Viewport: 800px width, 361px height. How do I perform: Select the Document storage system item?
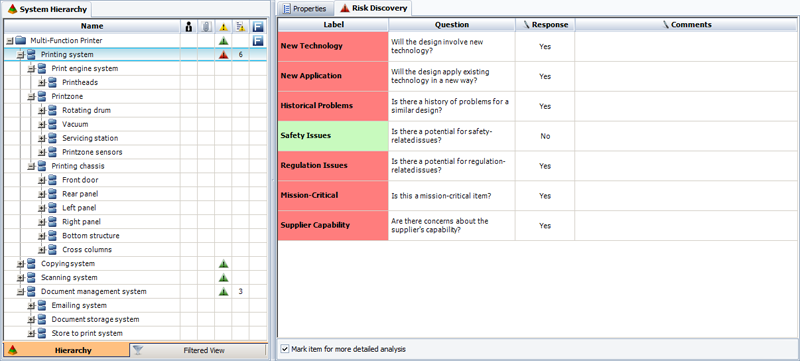pos(95,320)
